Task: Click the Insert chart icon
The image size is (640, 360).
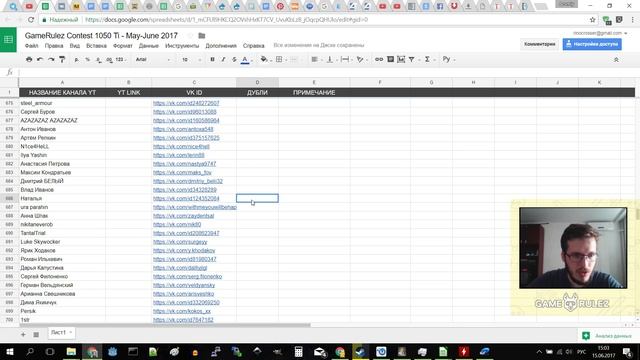Action: [401, 60]
